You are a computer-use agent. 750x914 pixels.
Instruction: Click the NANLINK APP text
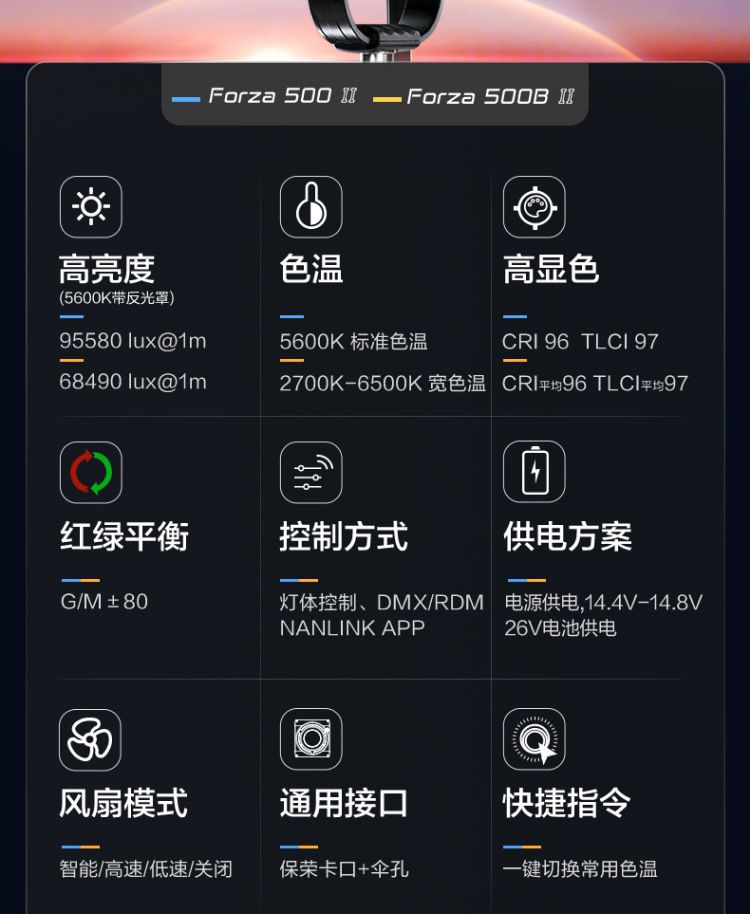click(x=352, y=628)
